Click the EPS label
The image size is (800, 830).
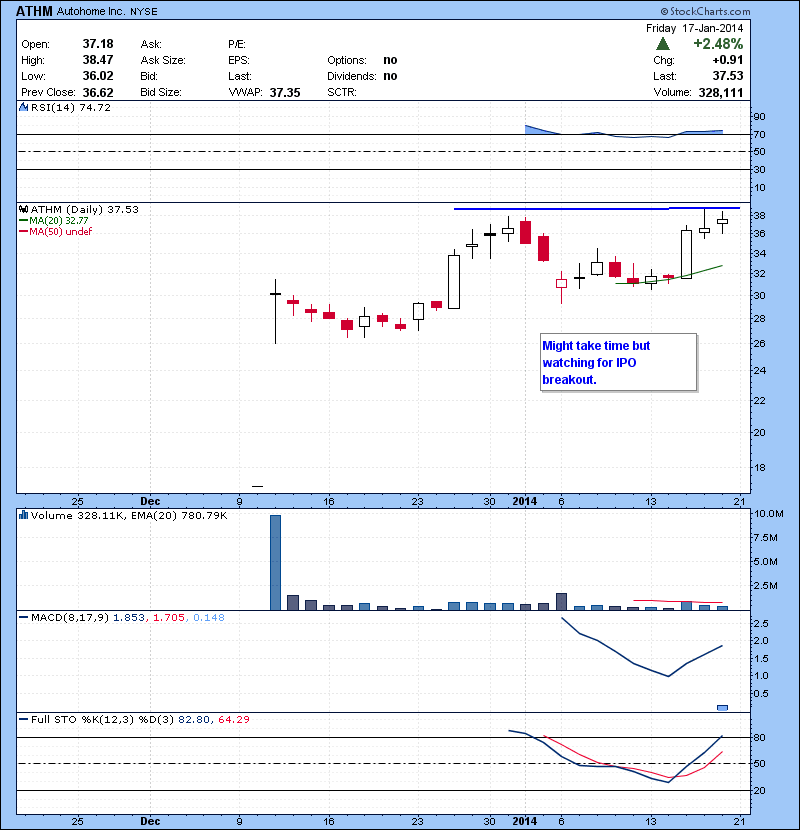[239, 60]
